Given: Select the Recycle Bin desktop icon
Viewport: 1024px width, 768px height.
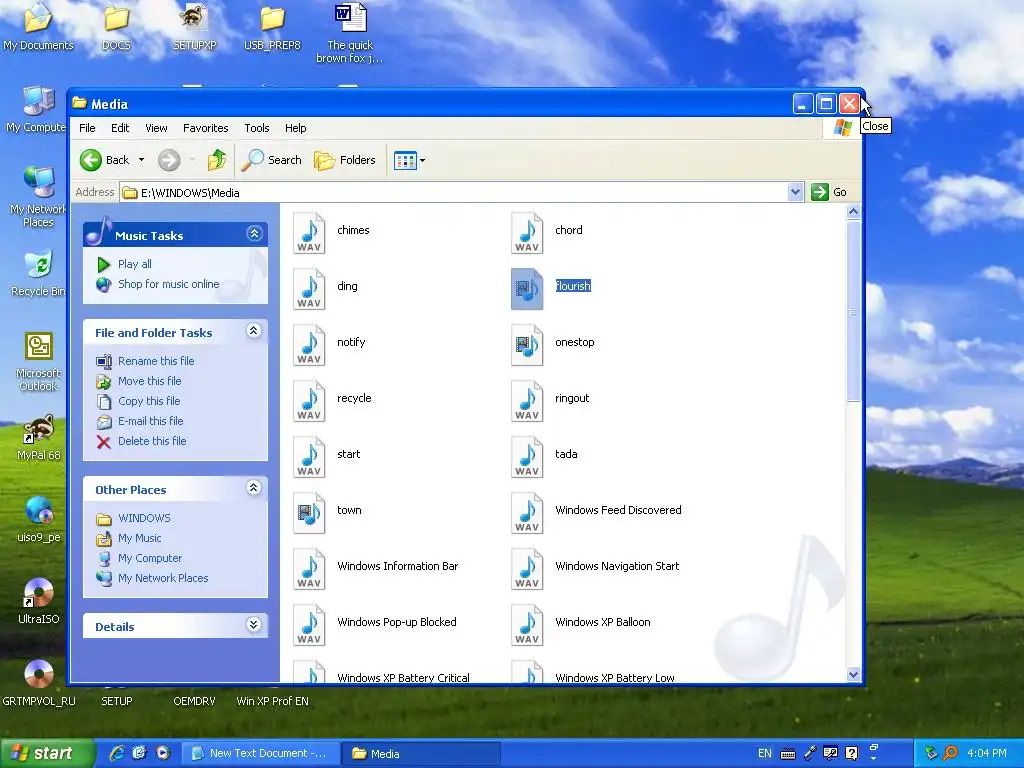Looking at the screenshot, I should point(39,273).
